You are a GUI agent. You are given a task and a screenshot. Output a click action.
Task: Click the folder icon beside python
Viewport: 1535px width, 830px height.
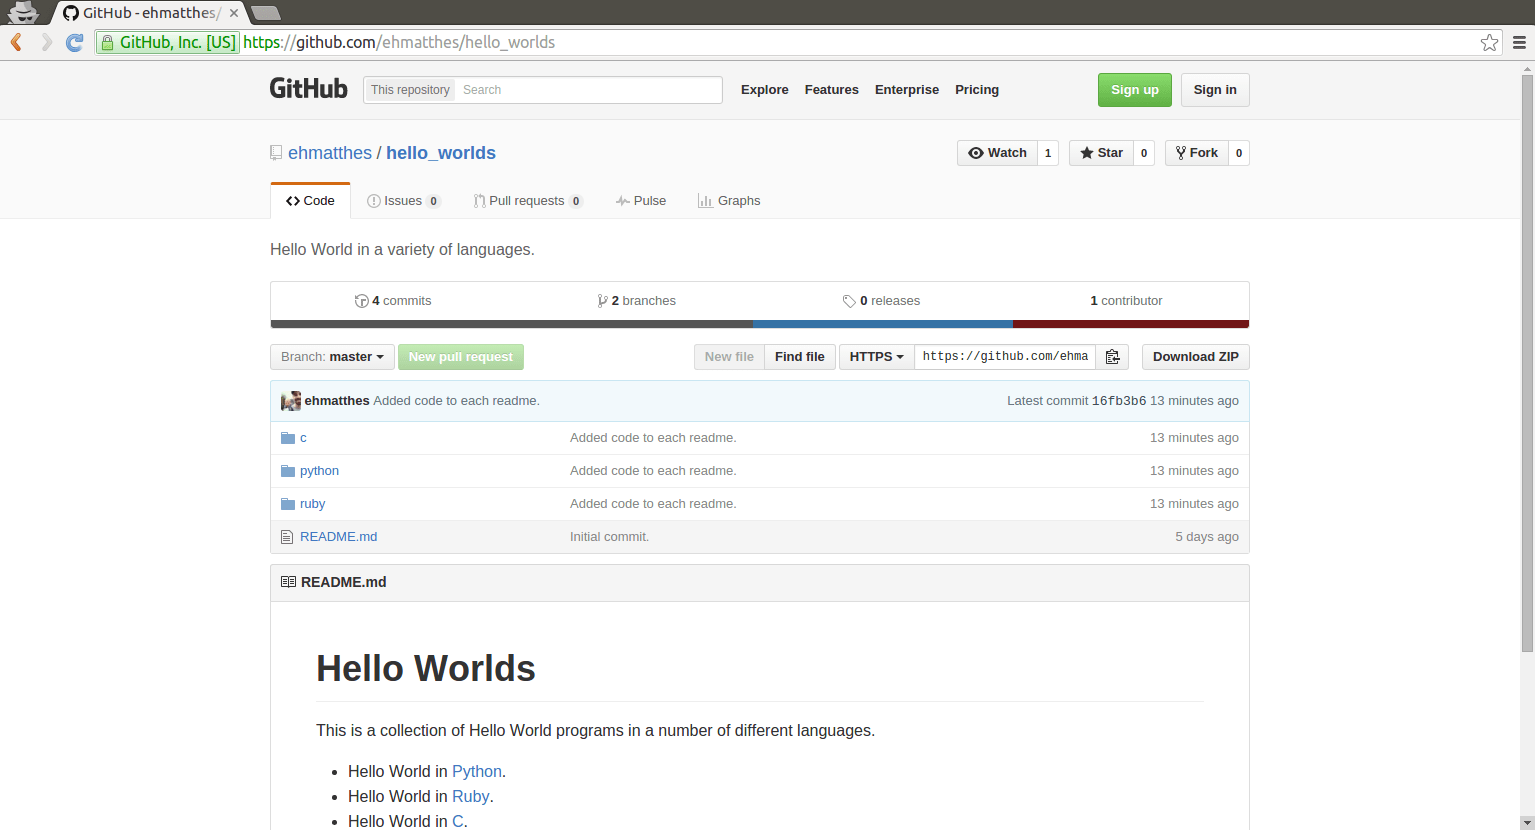pos(288,471)
